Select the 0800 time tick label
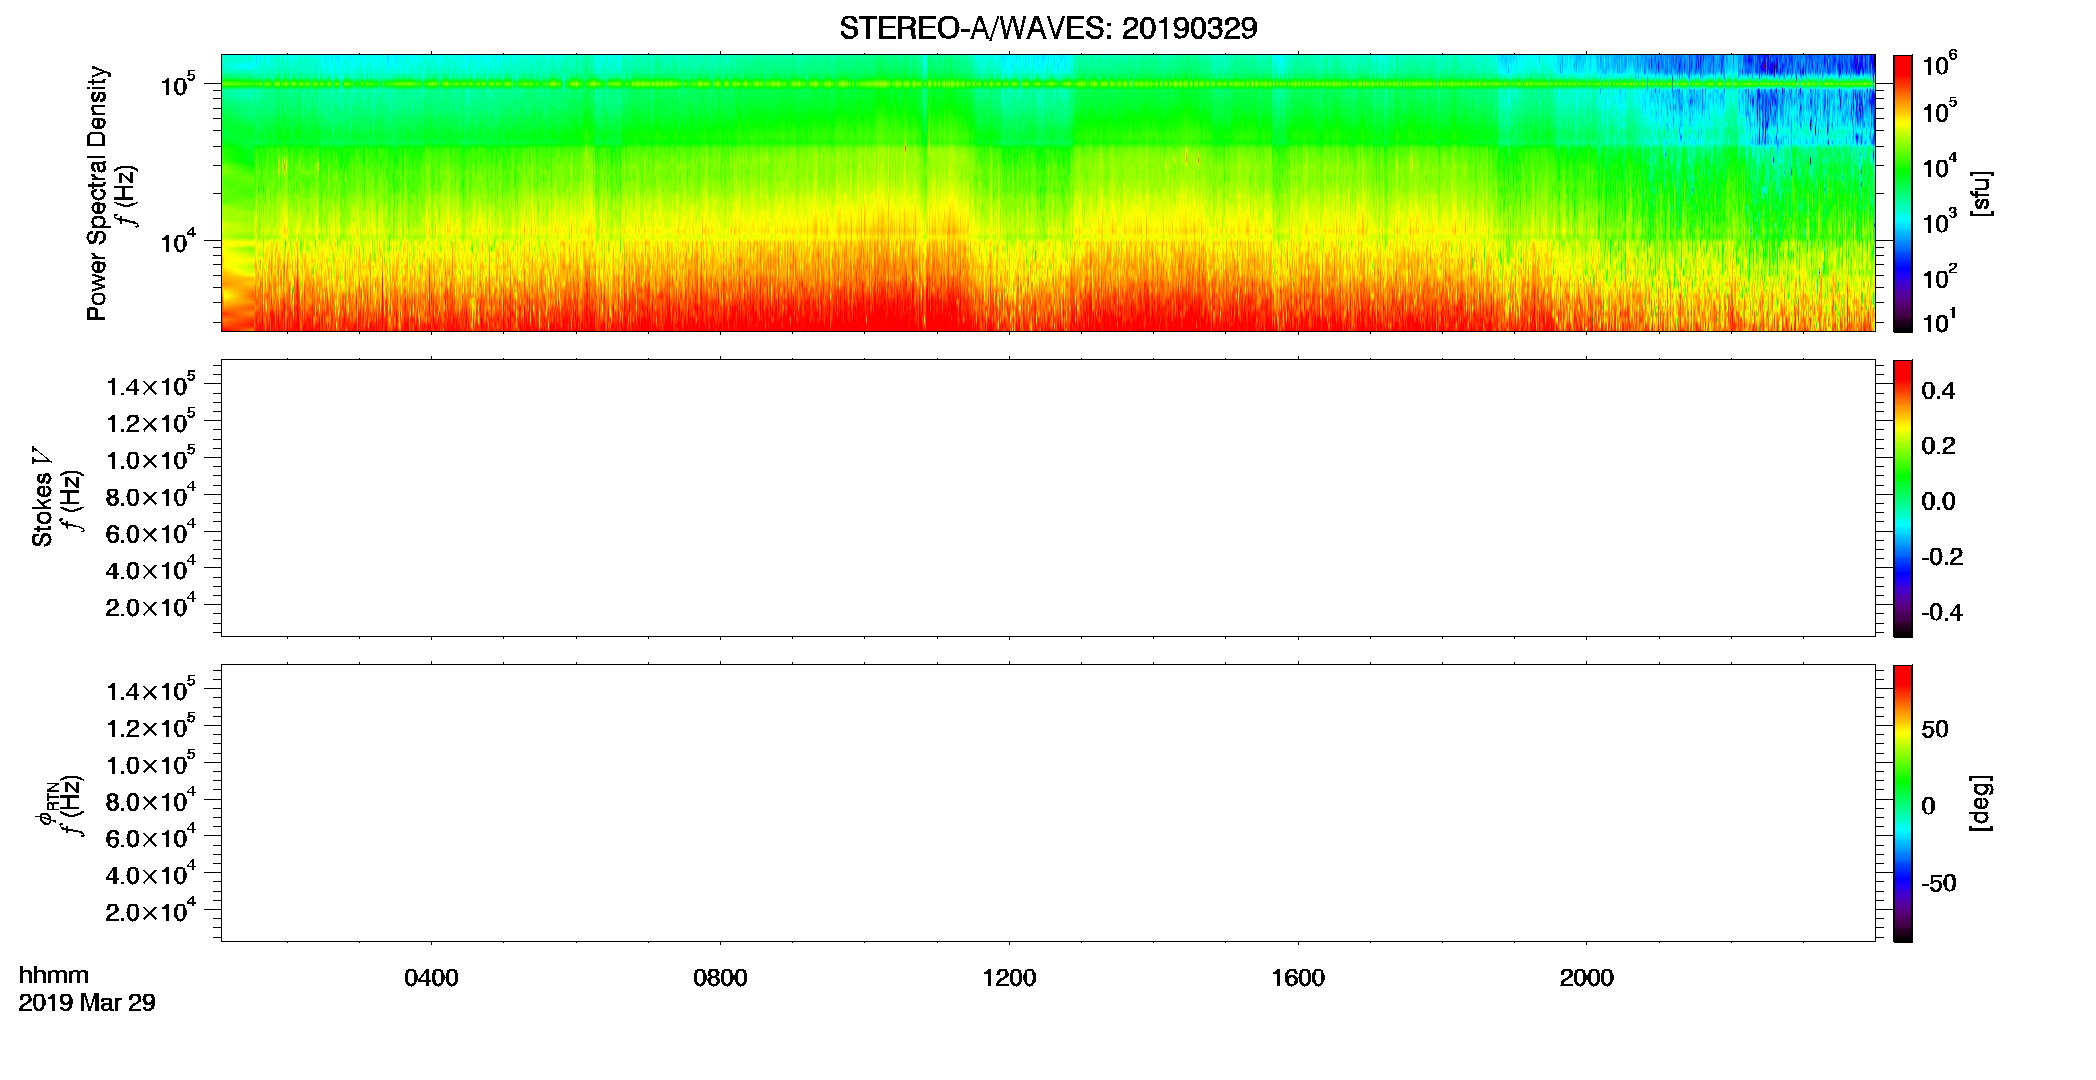Image resolution: width=2096 pixels, height=1080 pixels. [x=720, y=978]
